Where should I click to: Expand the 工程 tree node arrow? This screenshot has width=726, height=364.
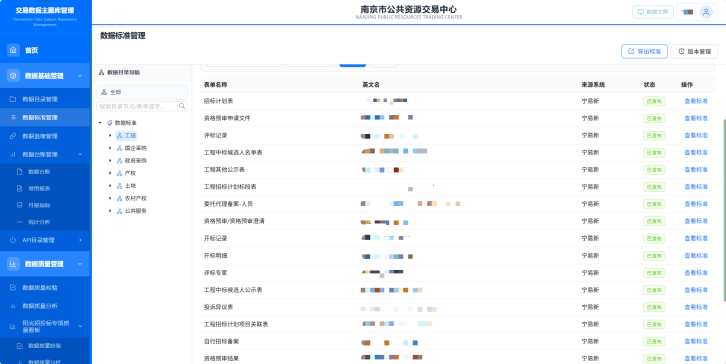click(110, 136)
